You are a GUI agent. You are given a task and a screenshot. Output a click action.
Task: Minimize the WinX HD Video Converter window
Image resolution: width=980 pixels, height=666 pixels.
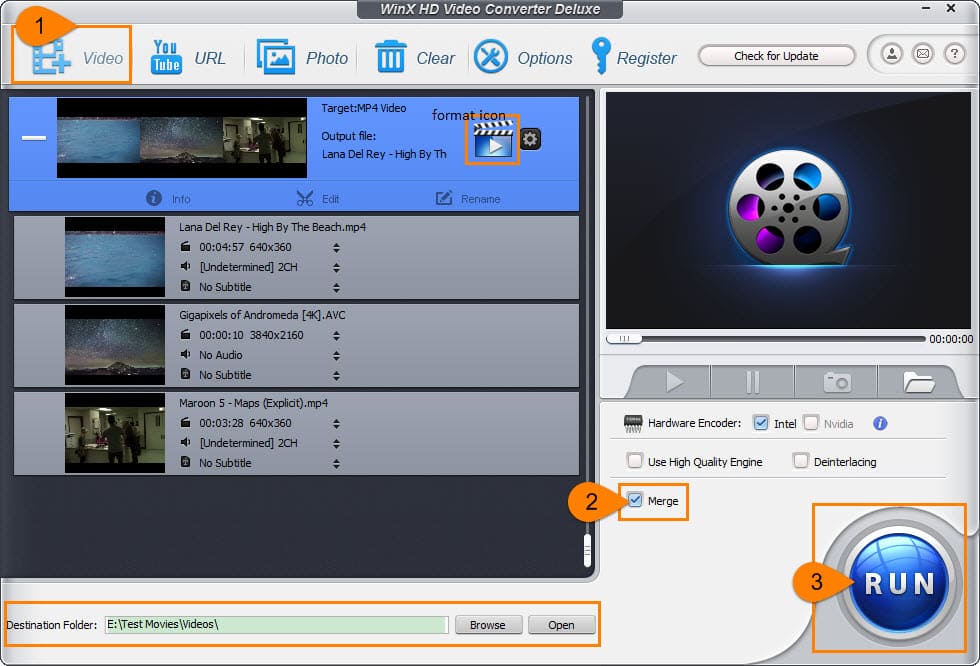[926, 8]
